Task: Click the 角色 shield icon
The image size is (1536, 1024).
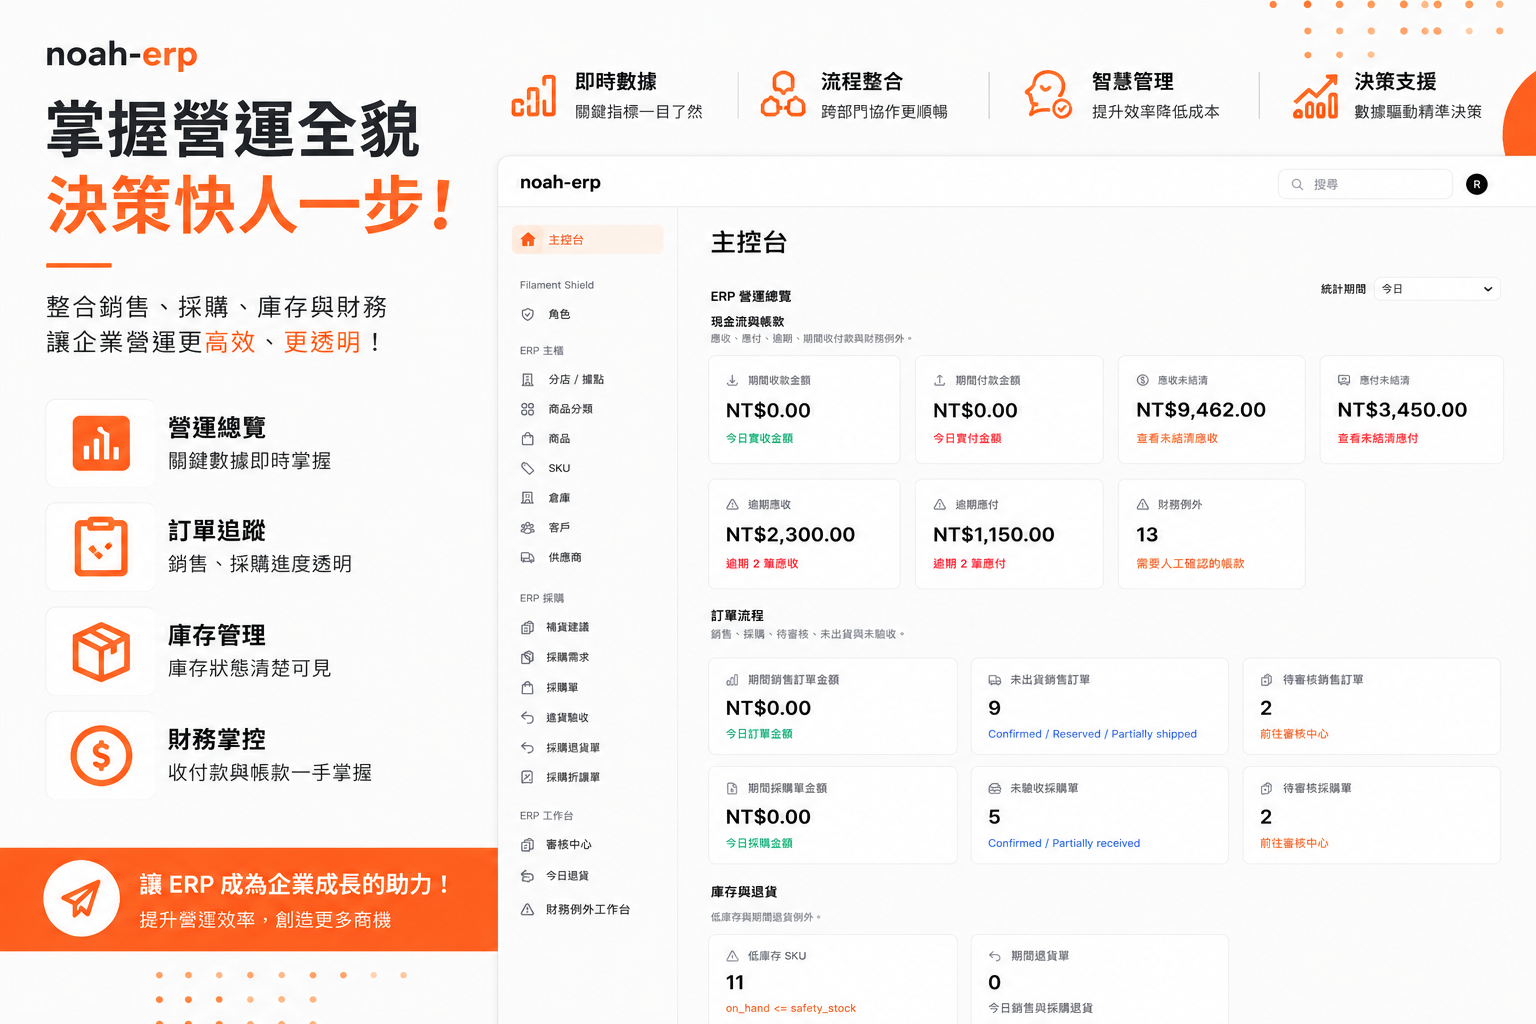Action: click(x=527, y=314)
